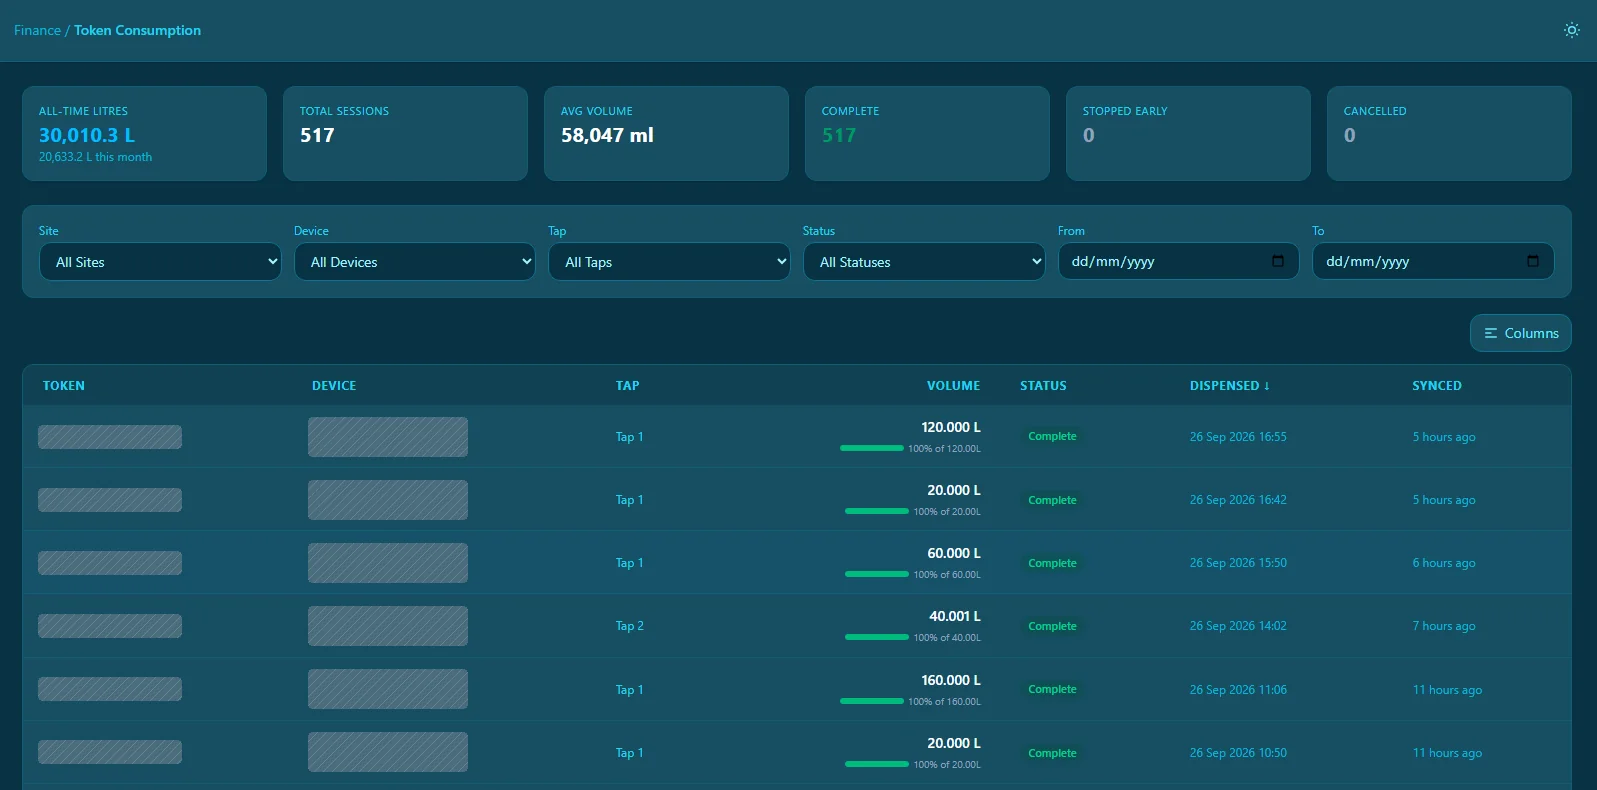Click the 20,633.2 L this month text
1597x790 pixels.
(x=95, y=157)
